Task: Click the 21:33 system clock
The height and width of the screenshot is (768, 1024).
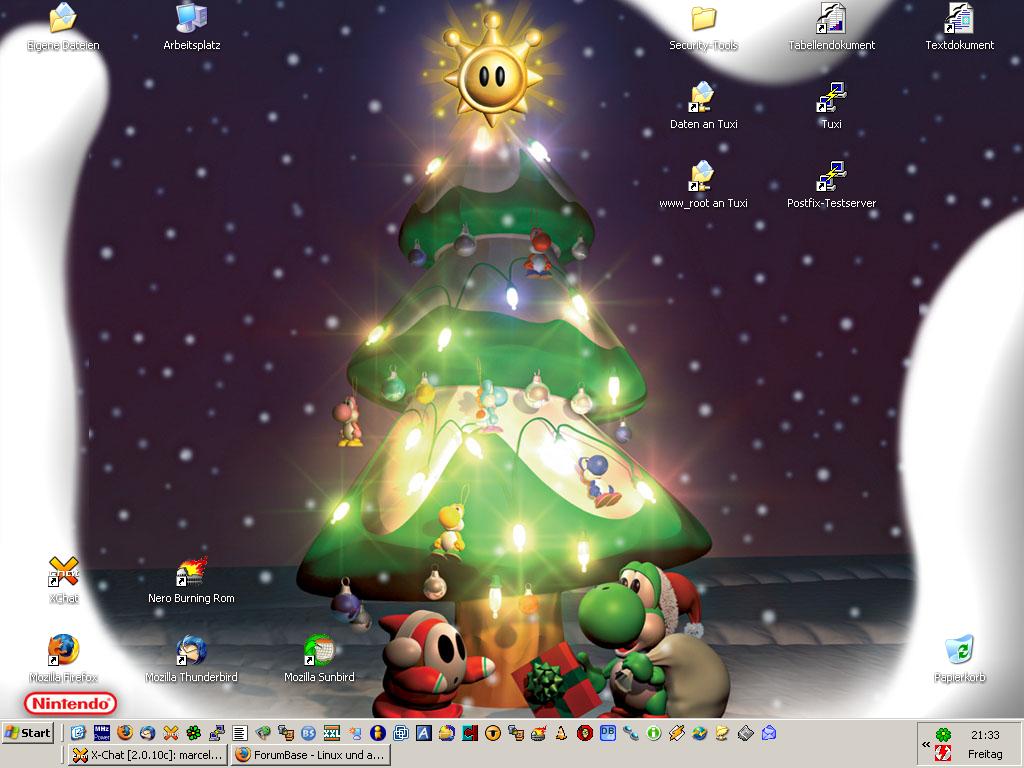Action: click(x=985, y=735)
